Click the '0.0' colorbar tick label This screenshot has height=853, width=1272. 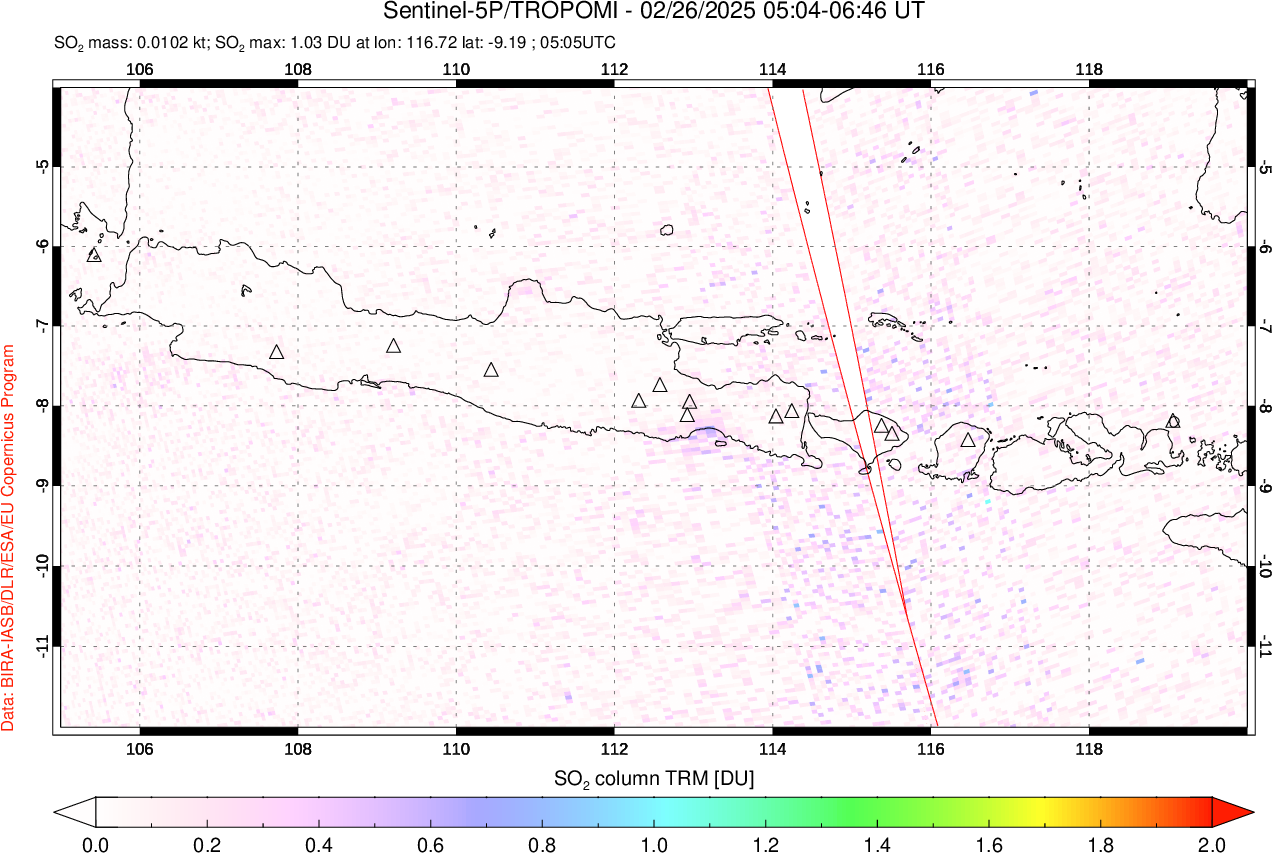pos(96,844)
